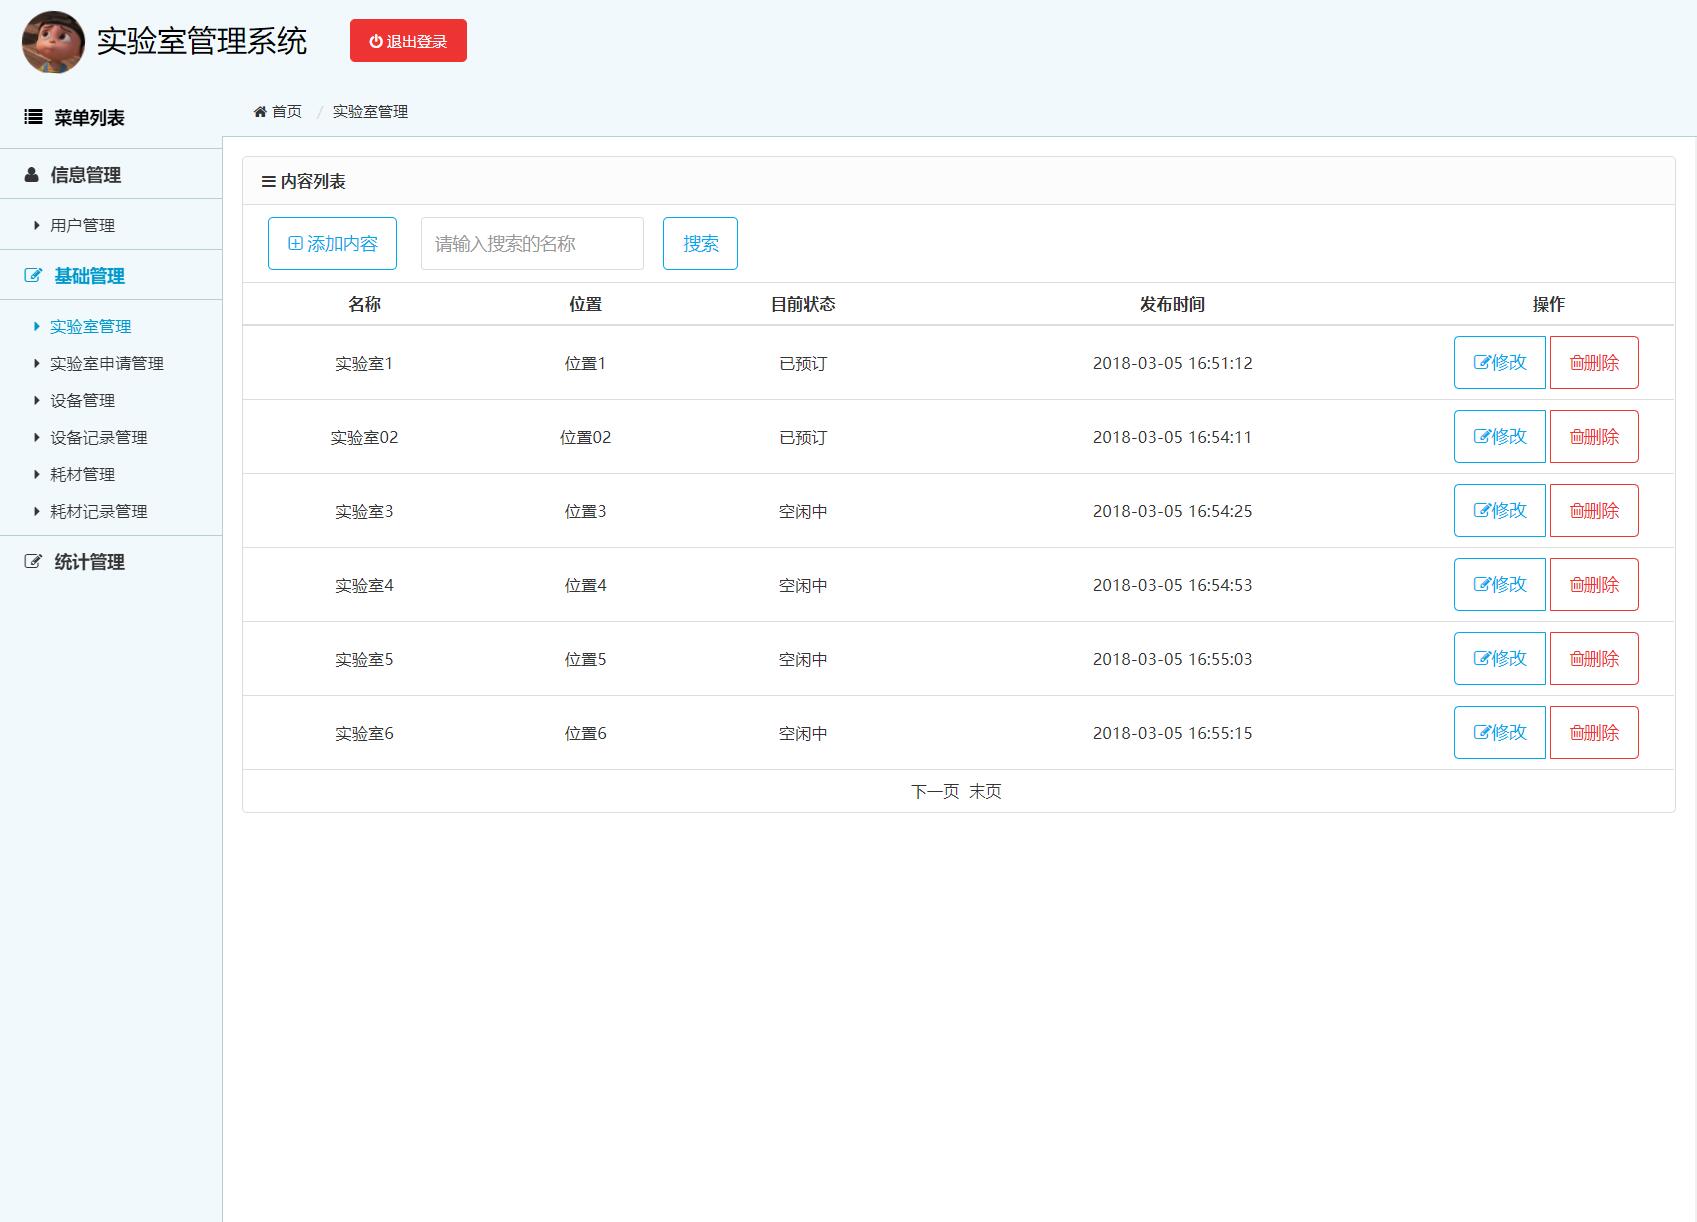
Task: Click the edit icon beside 基础管理
Action: tap(33, 276)
